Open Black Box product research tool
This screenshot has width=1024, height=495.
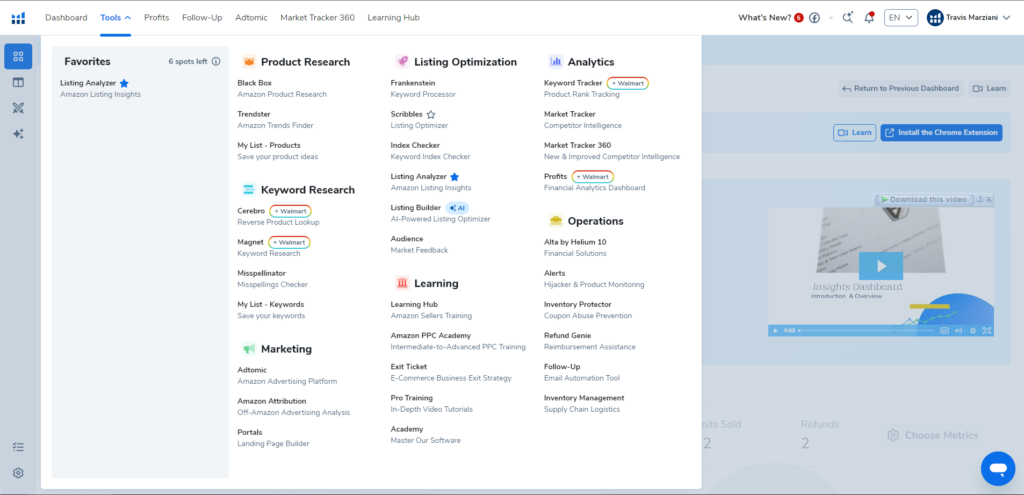pos(282,89)
